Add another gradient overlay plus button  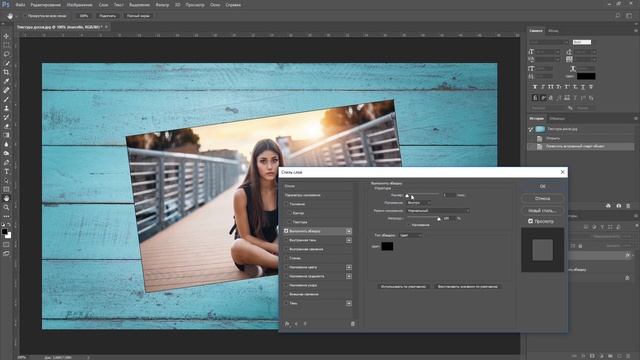pyautogui.click(x=349, y=276)
